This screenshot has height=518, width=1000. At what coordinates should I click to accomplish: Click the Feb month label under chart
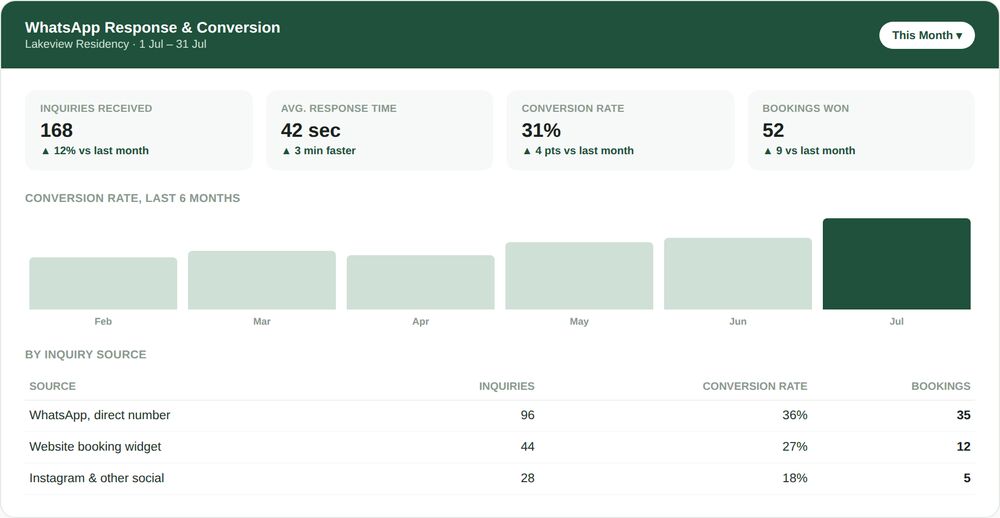click(103, 322)
